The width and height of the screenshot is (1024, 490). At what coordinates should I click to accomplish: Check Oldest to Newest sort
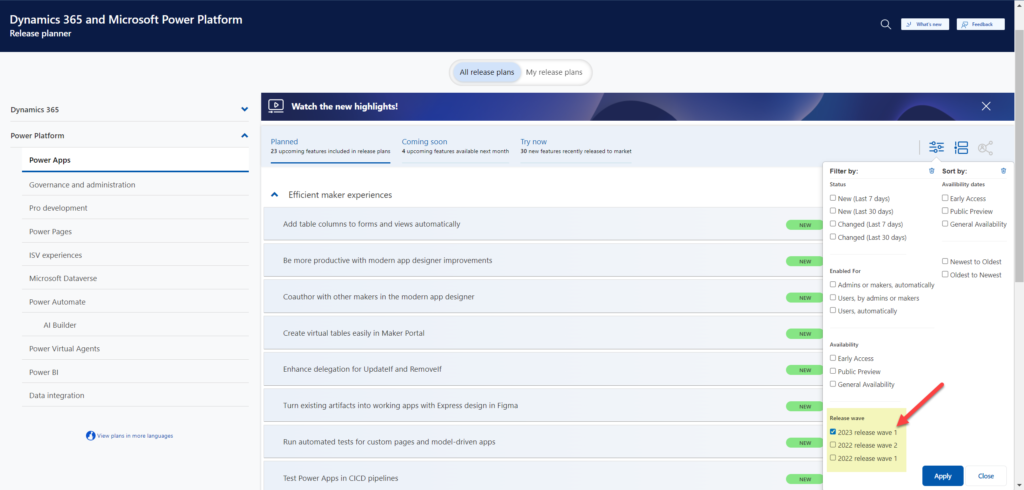tap(945, 274)
